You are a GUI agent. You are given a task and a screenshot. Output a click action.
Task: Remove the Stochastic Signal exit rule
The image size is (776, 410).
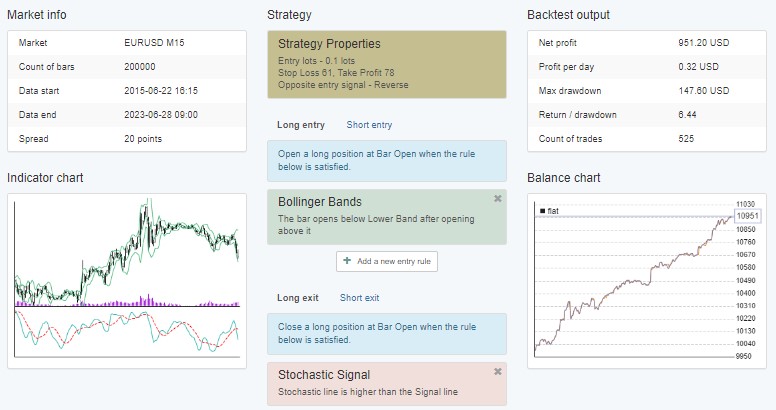(497, 371)
